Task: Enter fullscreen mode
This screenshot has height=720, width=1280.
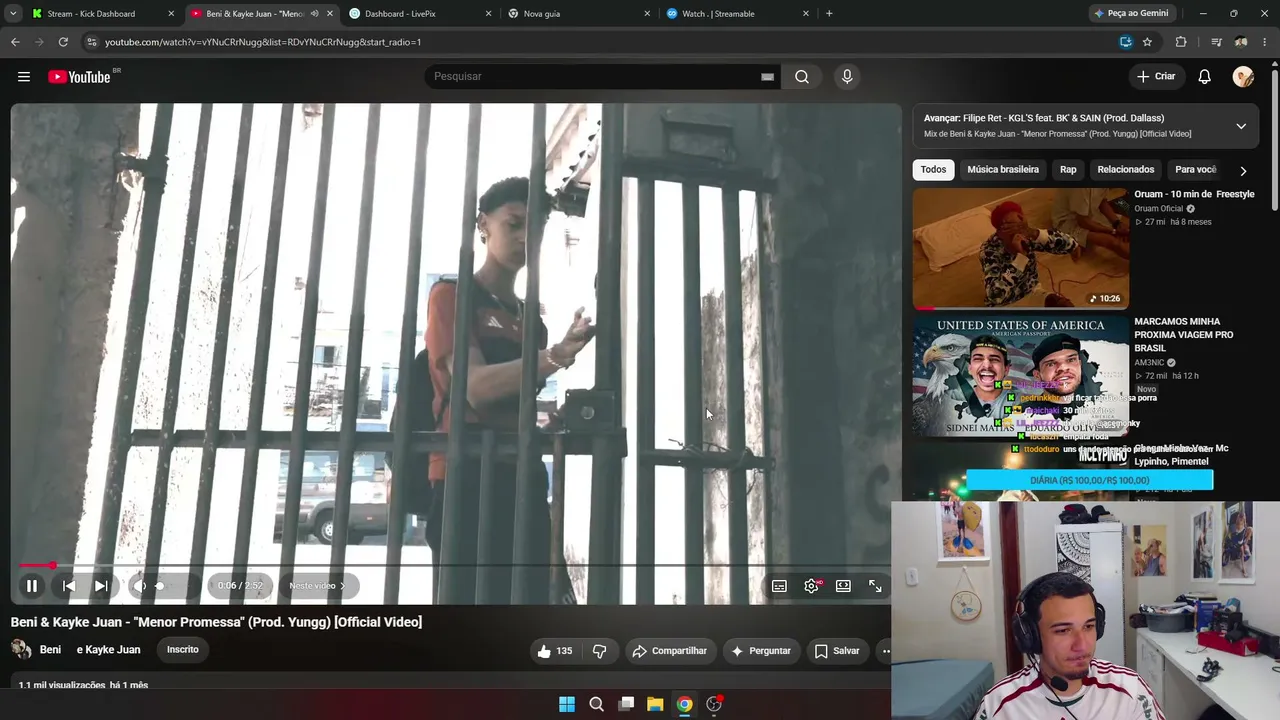Action: click(x=875, y=586)
